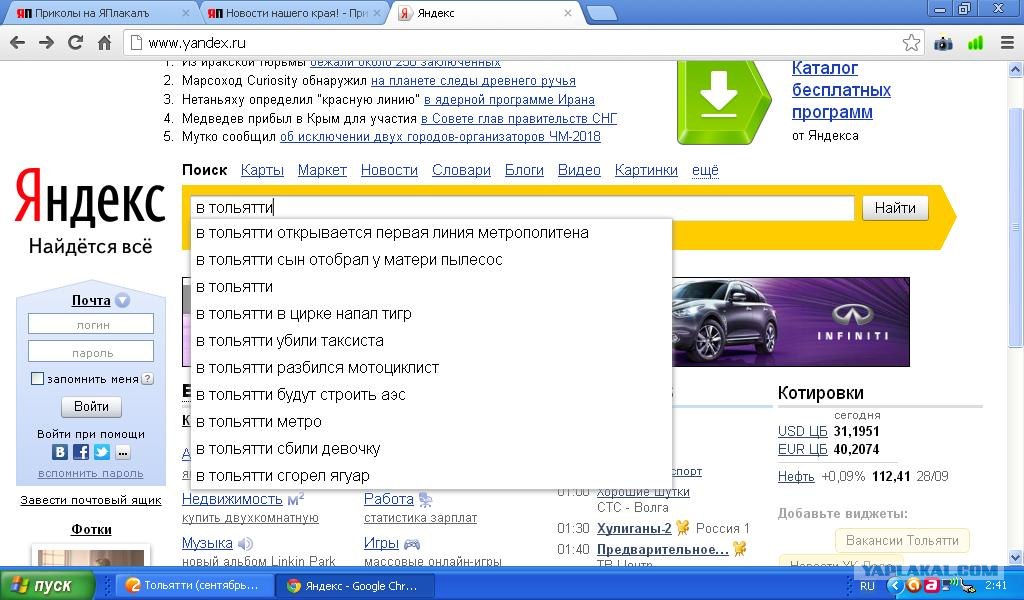Click the page vertical scrollbar thumb
The height and width of the screenshot is (600, 1024).
tap(1016, 229)
